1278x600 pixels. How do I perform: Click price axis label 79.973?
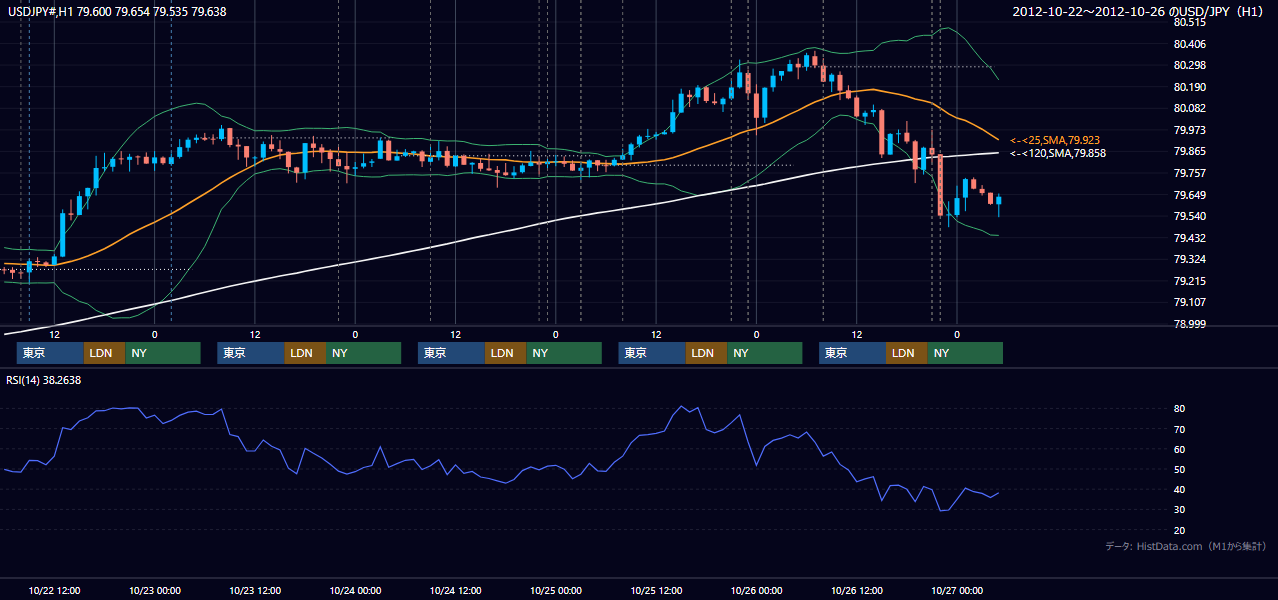1191,130
